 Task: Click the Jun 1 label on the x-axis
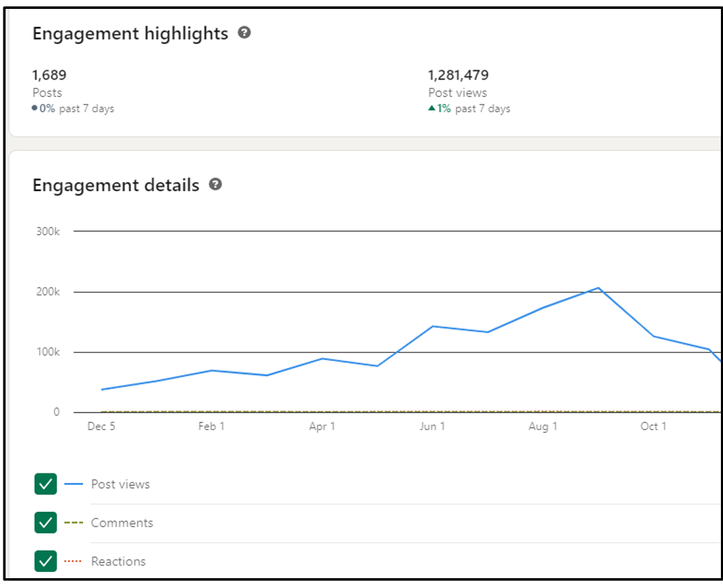432,427
